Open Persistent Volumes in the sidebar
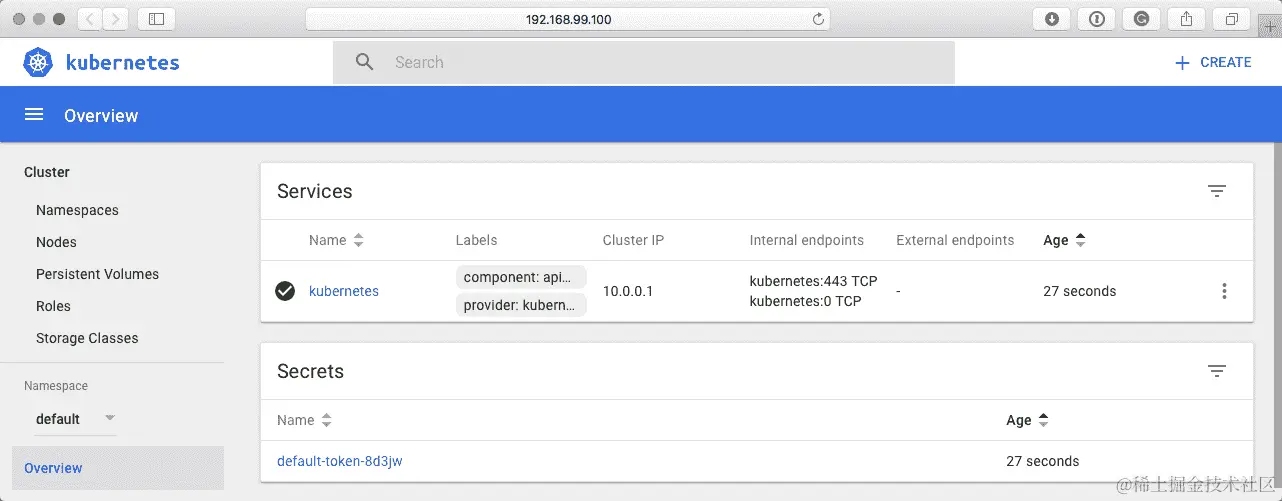The height and width of the screenshot is (501, 1282). pyautogui.click(x=97, y=274)
